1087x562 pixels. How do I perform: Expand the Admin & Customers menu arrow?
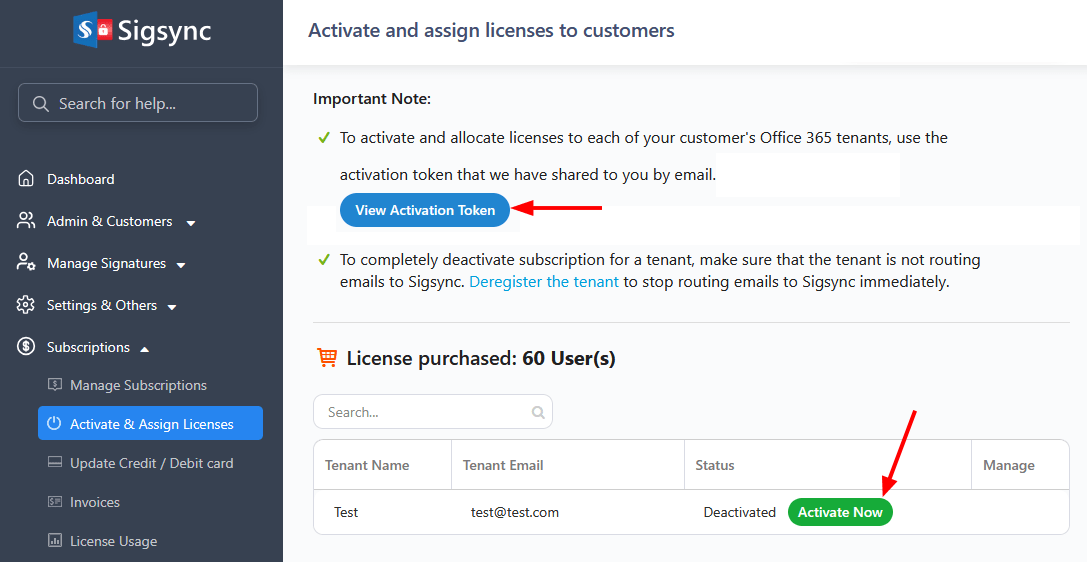coord(191,222)
